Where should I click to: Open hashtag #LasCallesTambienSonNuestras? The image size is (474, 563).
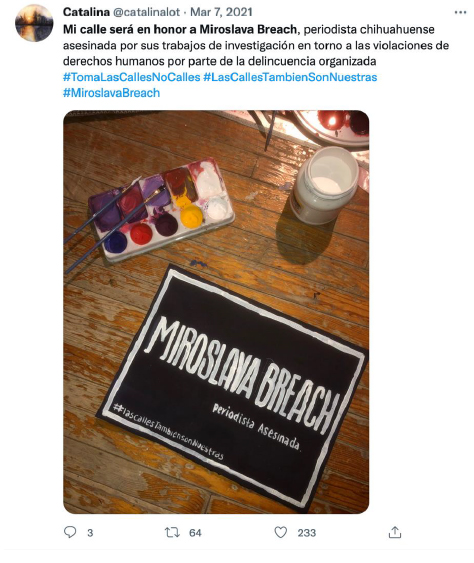(x=290, y=77)
